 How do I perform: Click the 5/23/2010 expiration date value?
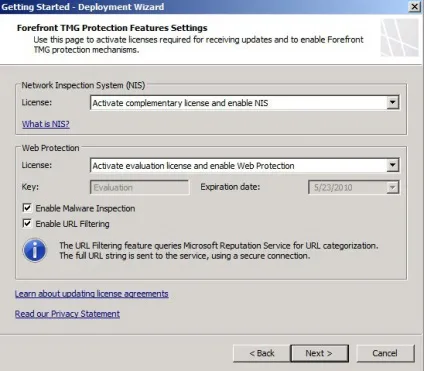333,188
